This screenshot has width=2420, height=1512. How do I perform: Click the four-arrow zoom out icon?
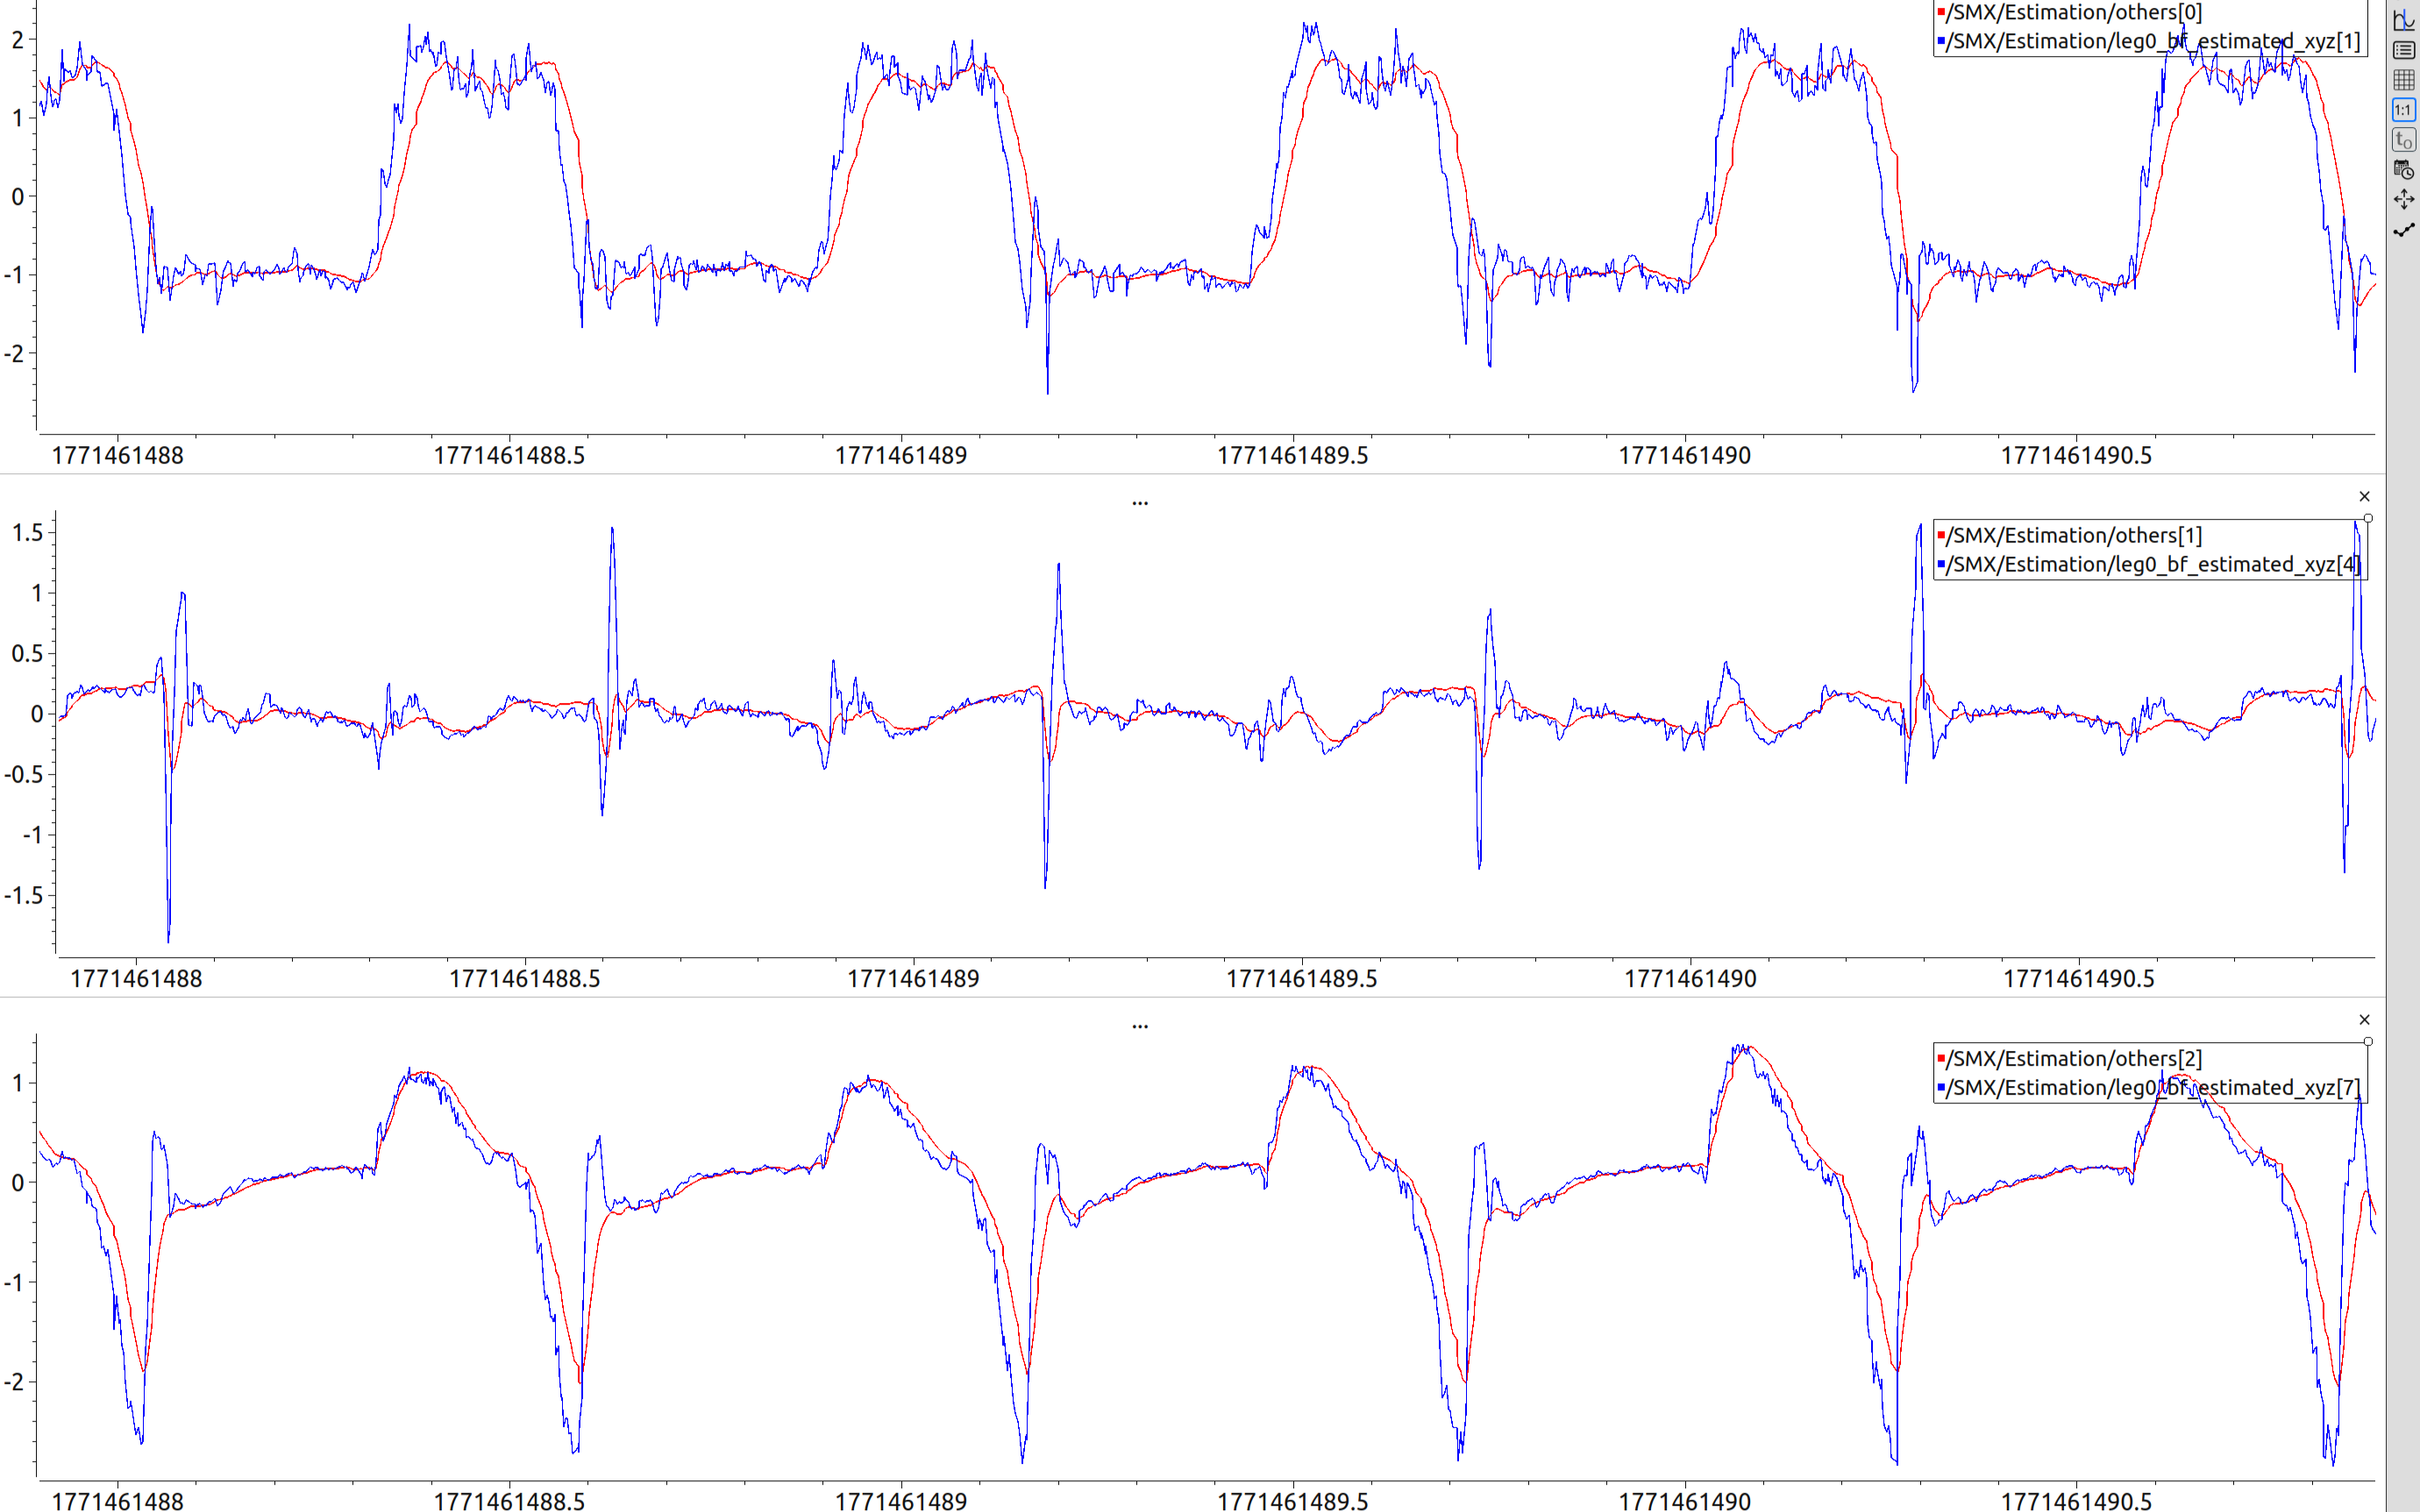2403,200
